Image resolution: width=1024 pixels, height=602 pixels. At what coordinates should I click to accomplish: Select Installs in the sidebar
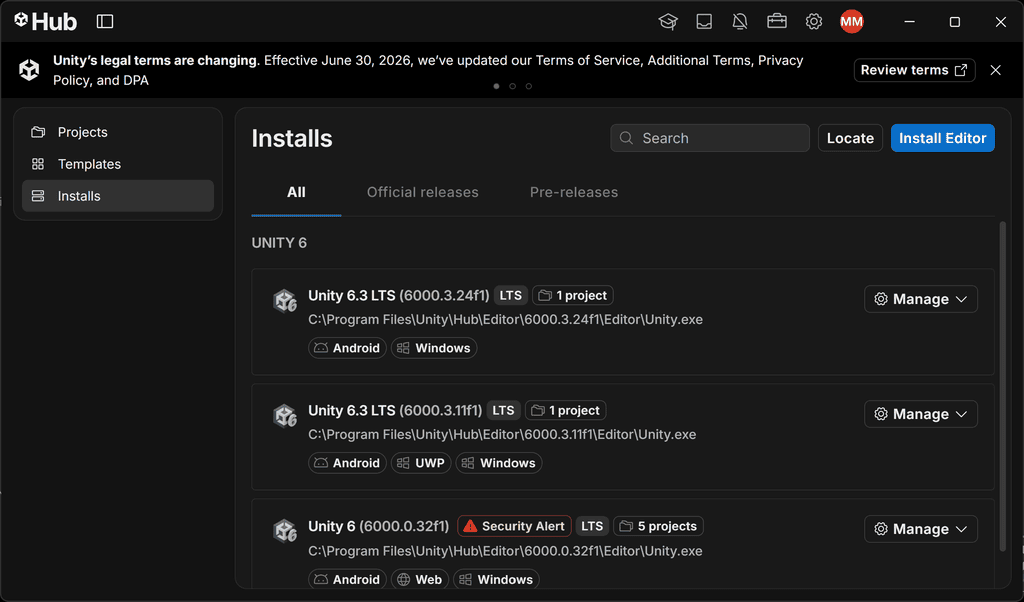click(x=118, y=196)
